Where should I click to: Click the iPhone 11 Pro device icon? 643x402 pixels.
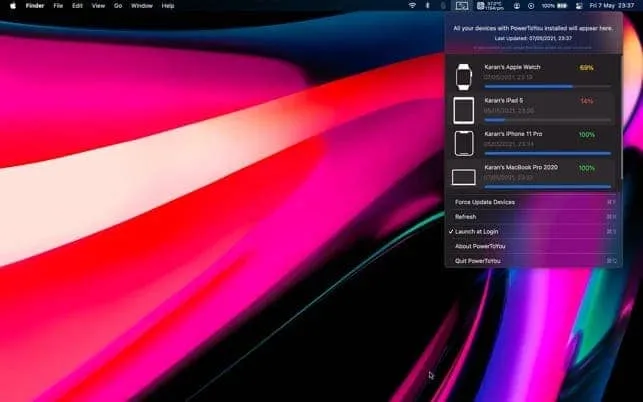point(463,143)
